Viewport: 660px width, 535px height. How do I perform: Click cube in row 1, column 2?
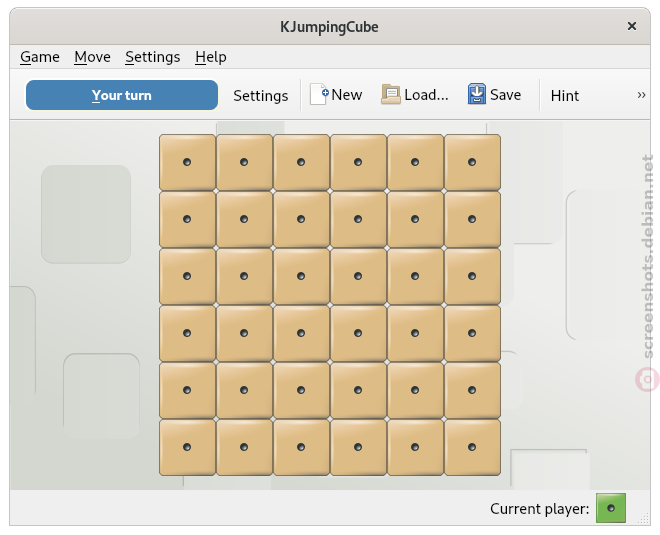(x=244, y=162)
